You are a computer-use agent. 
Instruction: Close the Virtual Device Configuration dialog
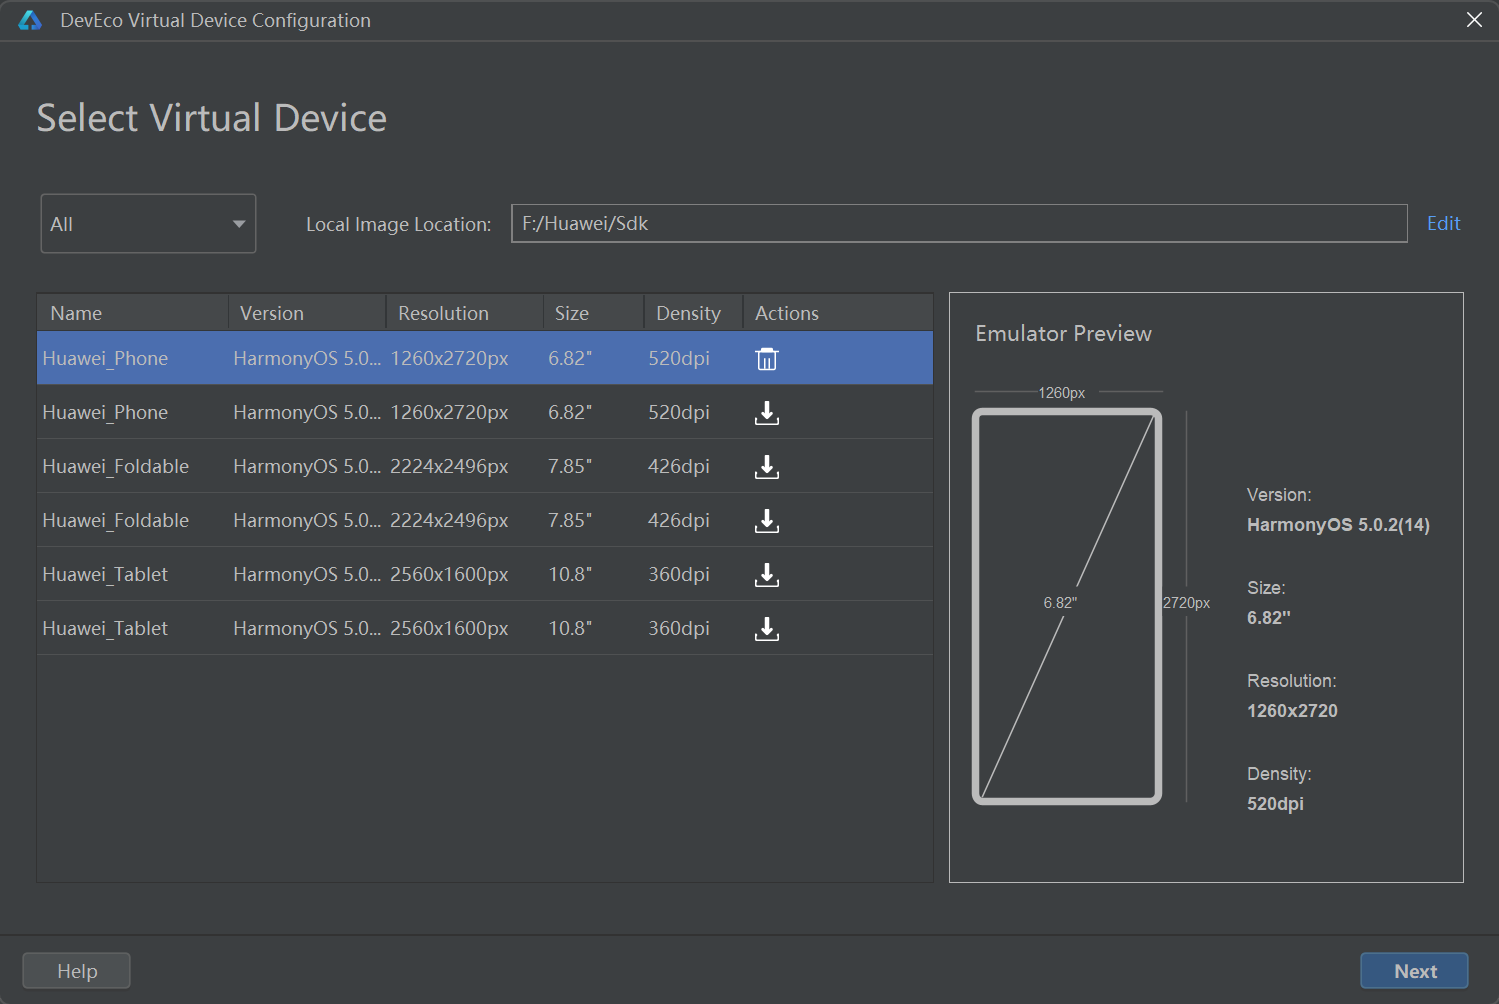point(1474,20)
